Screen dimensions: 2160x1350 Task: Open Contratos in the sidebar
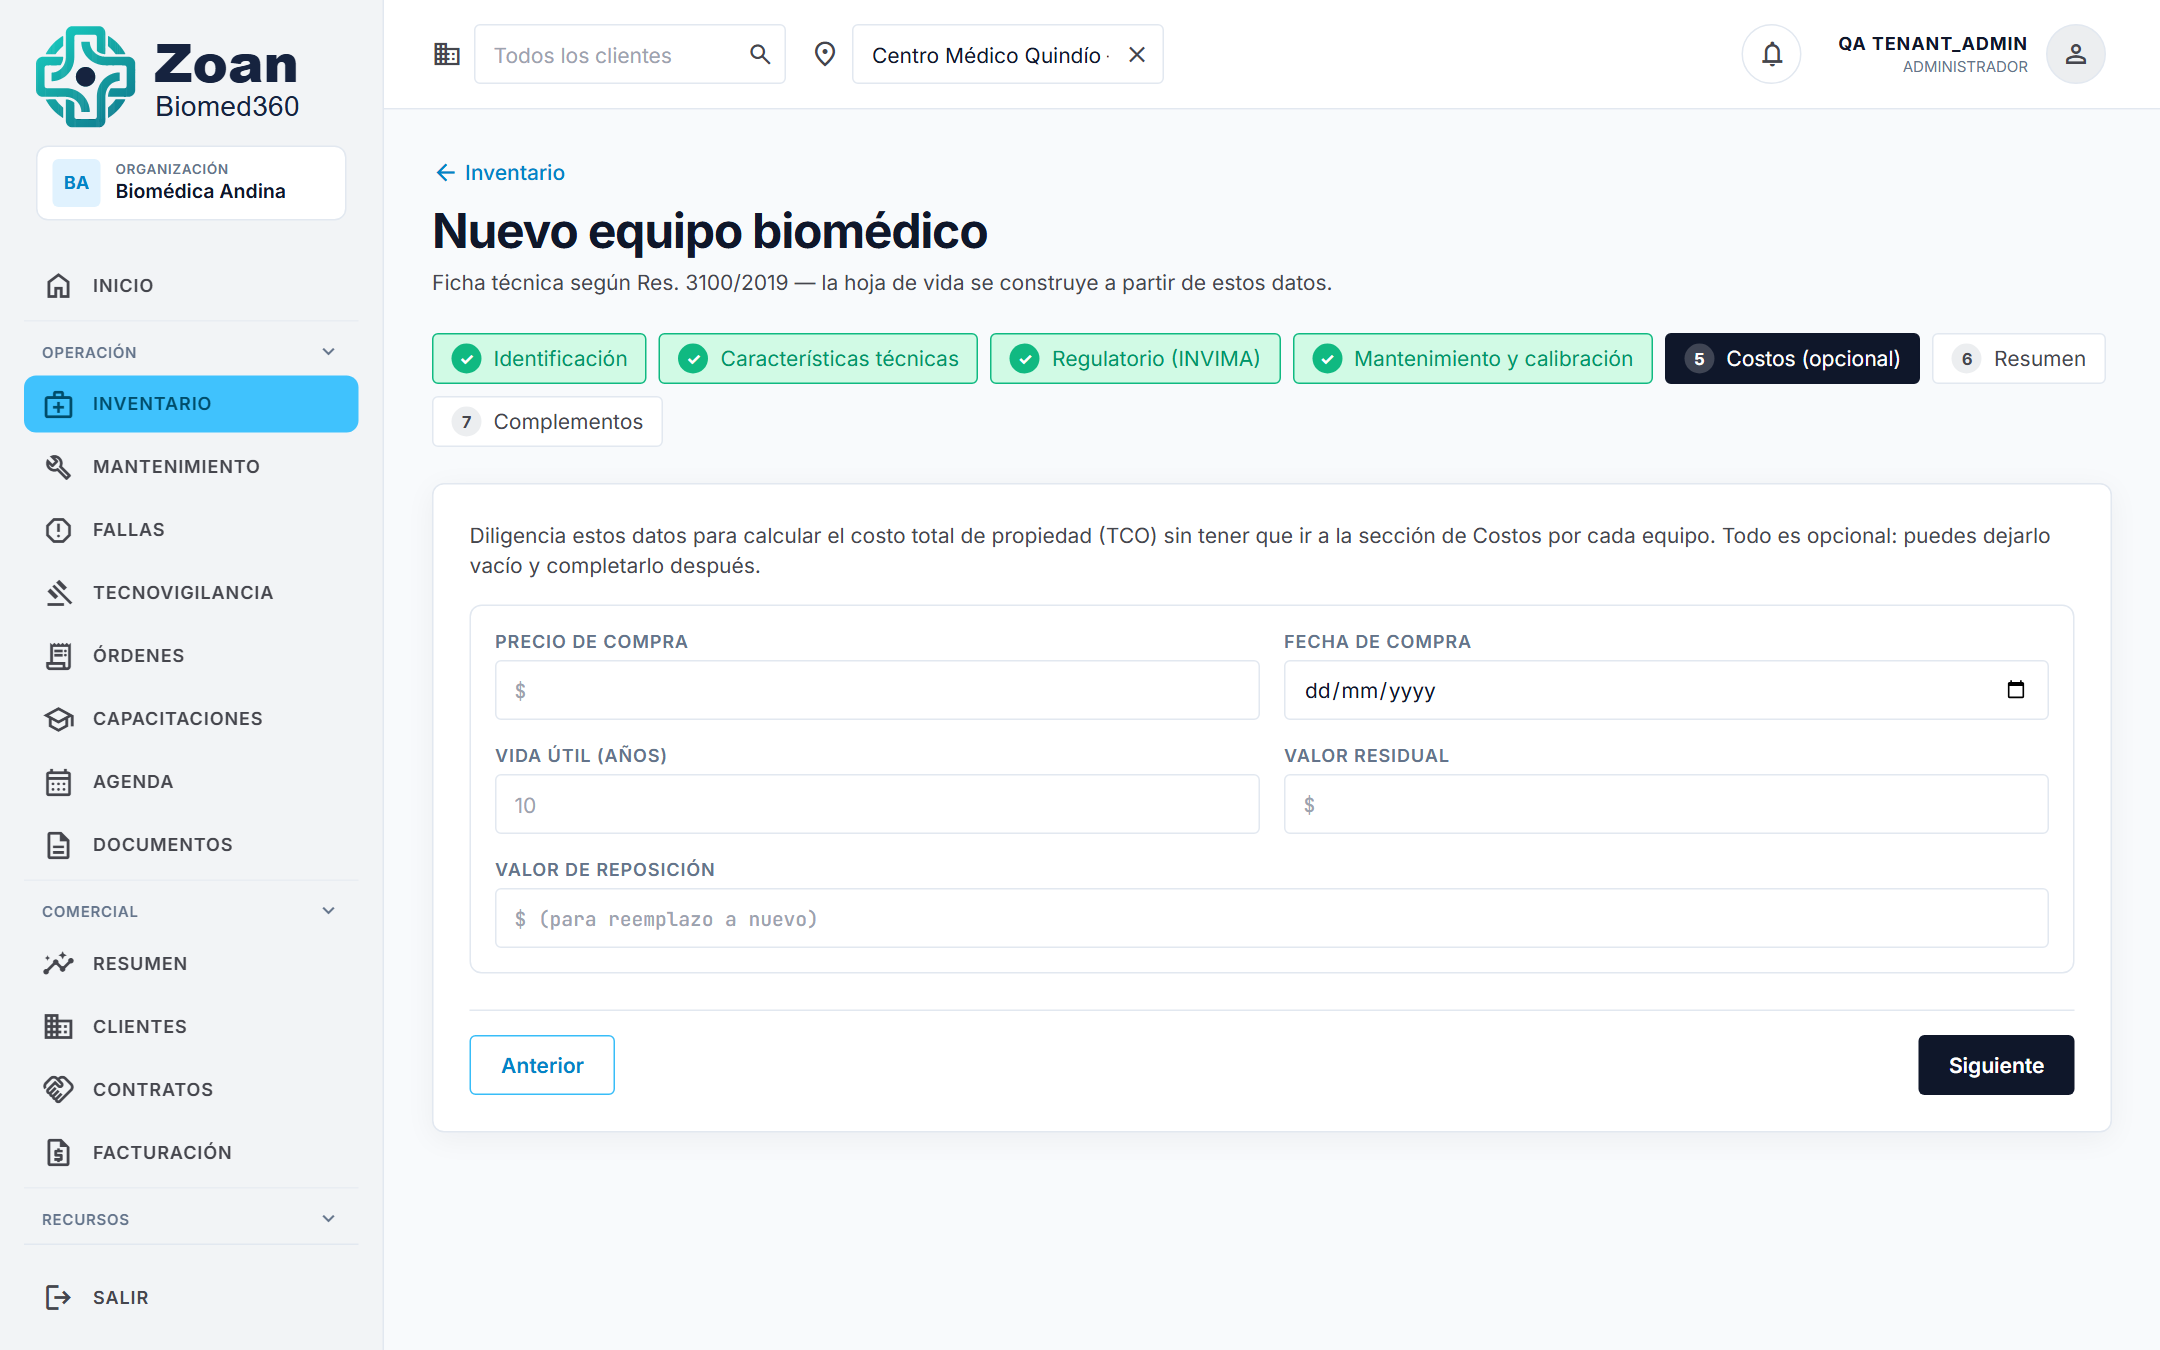pos(191,1090)
